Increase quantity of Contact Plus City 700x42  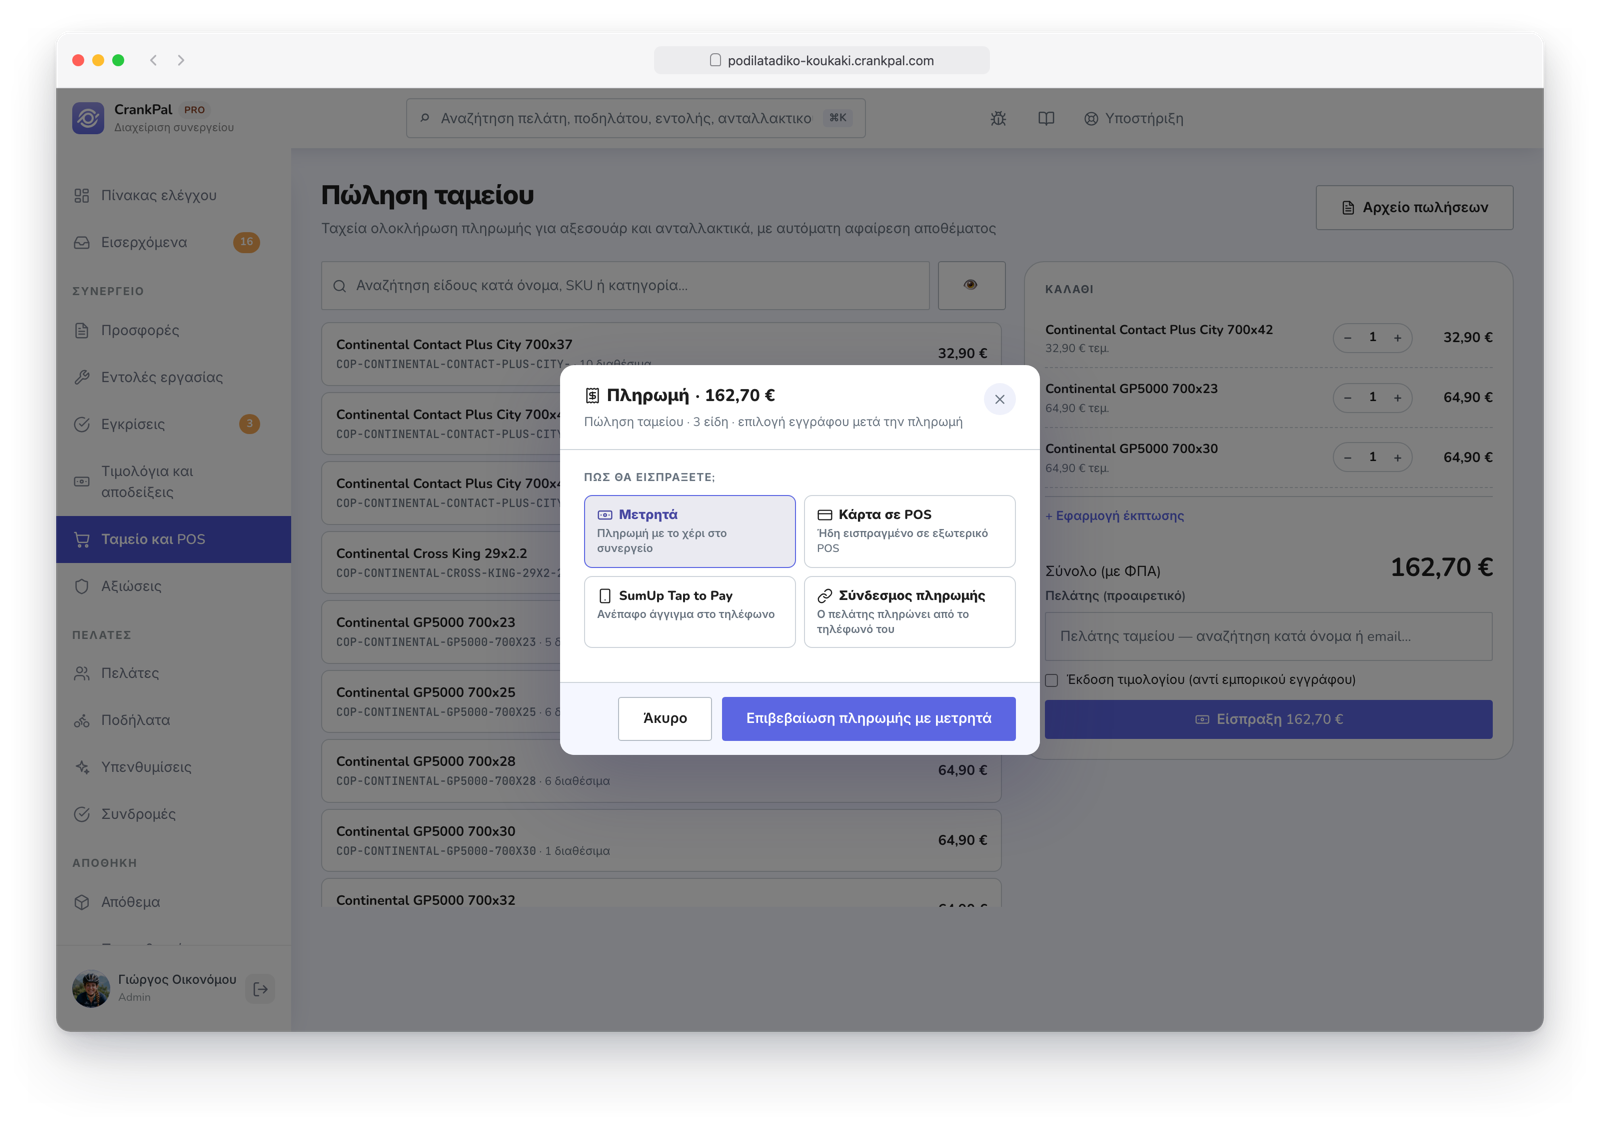point(1398,338)
